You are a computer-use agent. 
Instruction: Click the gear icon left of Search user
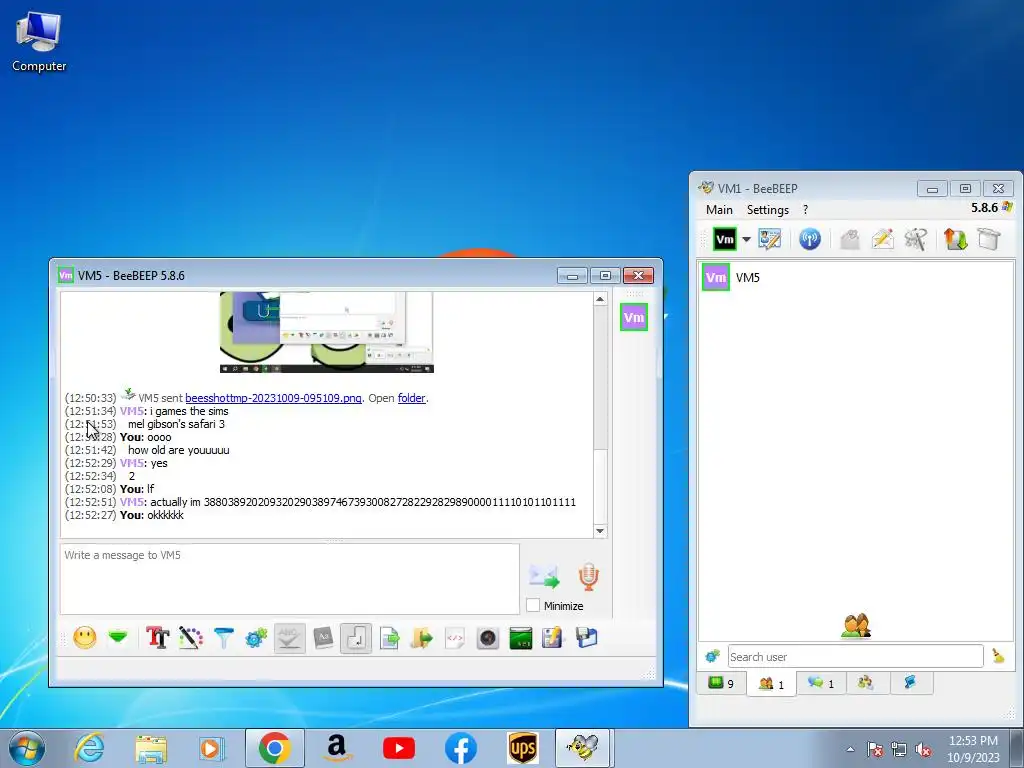(712, 656)
